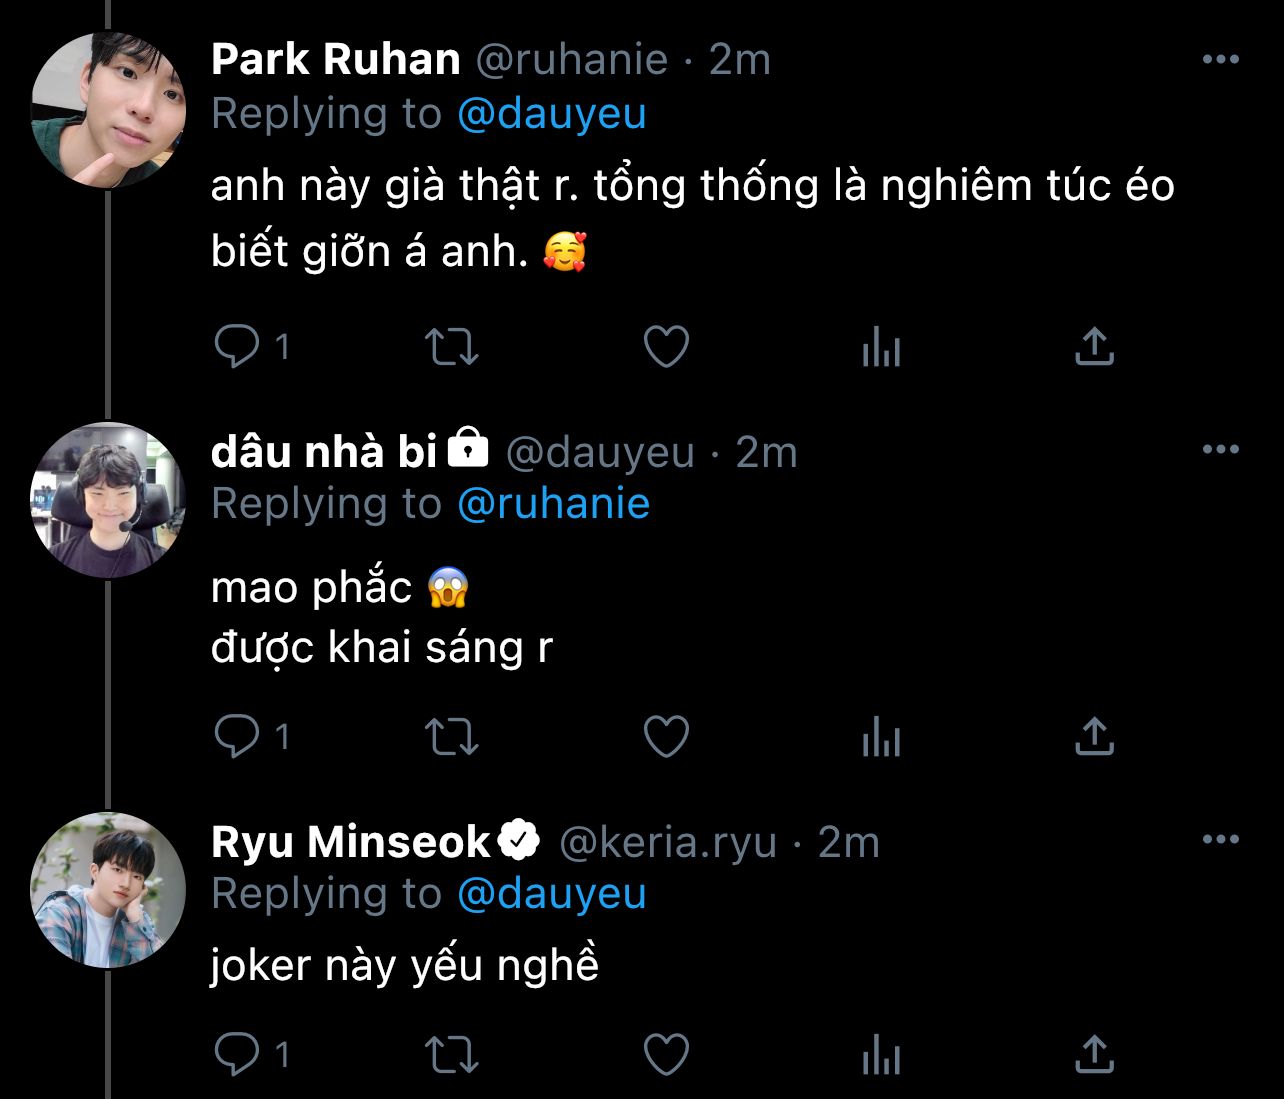Share Park Ruhan's tweet
The width and height of the screenshot is (1284, 1099).
click(x=1095, y=347)
